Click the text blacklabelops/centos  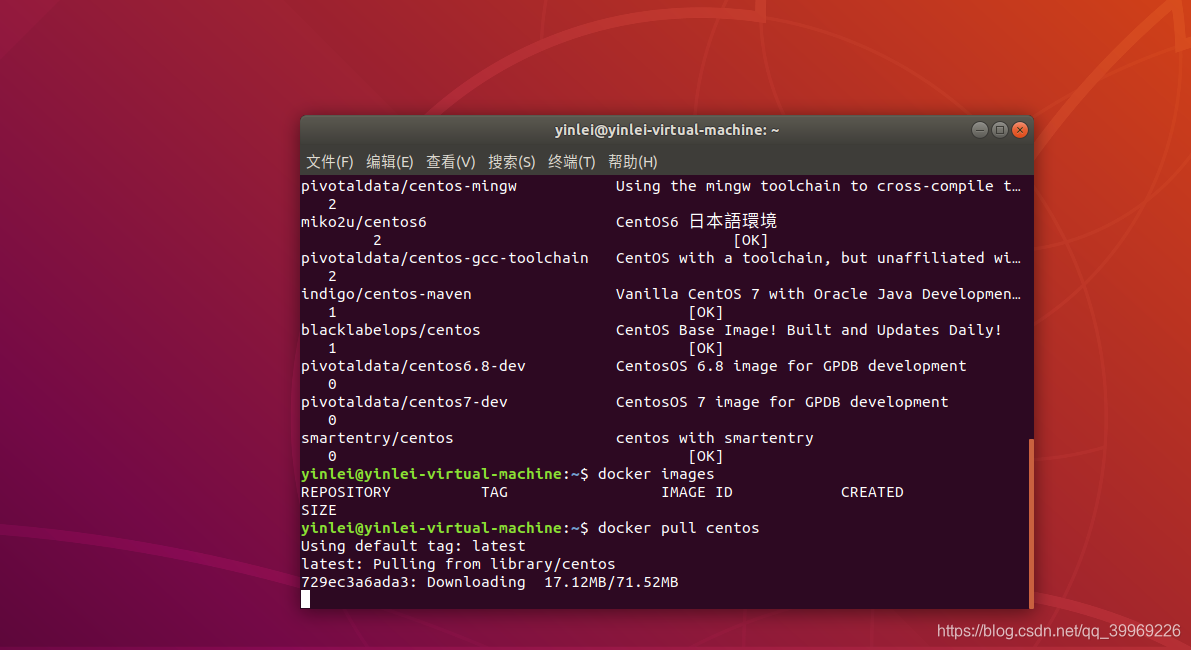click(x=390, y=330)
